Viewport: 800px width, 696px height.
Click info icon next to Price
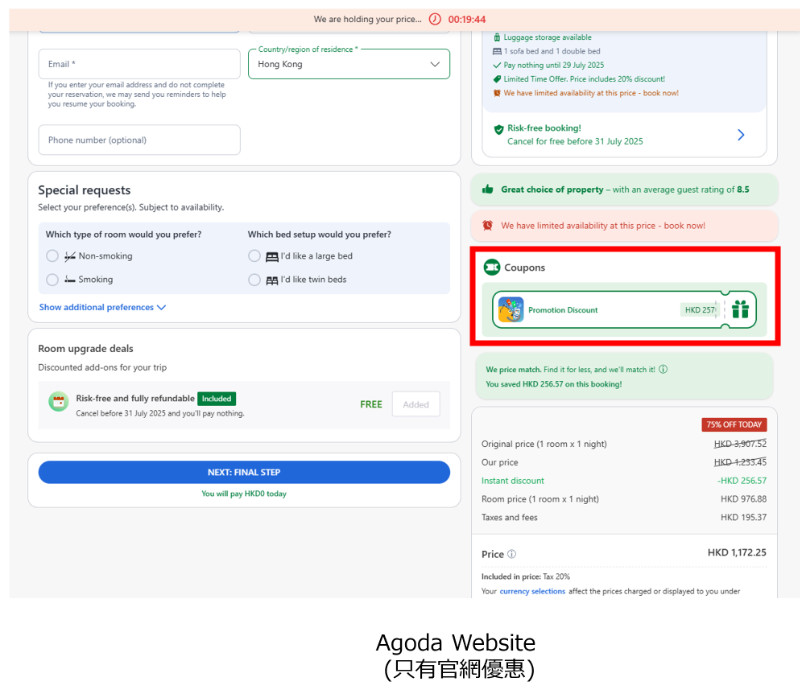(512, 554)
